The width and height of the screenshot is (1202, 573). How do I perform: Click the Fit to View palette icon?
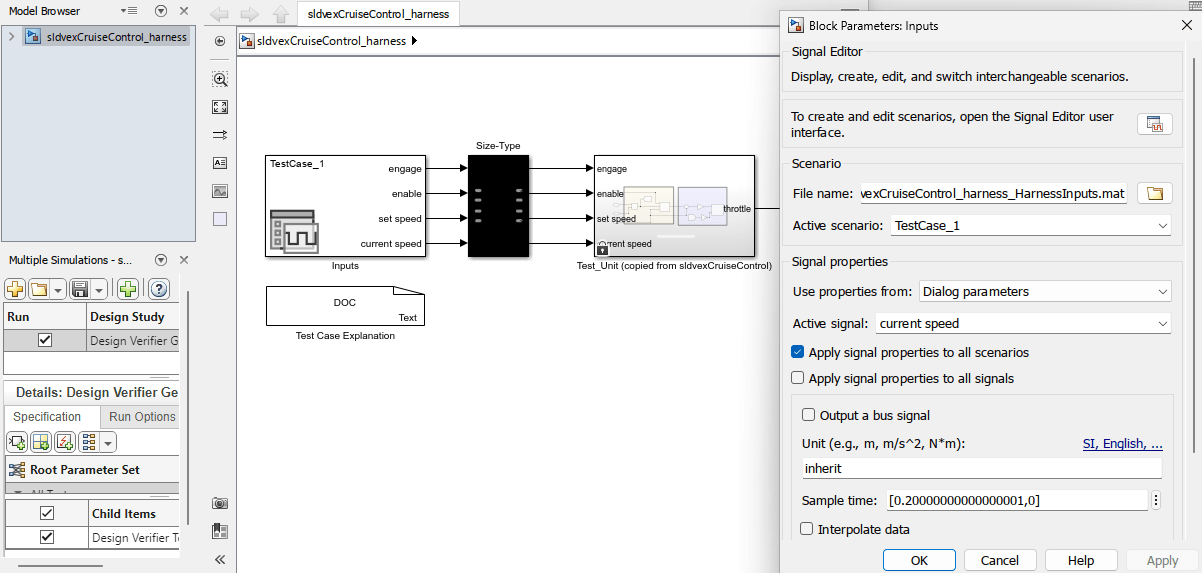(x=220, y=107)
